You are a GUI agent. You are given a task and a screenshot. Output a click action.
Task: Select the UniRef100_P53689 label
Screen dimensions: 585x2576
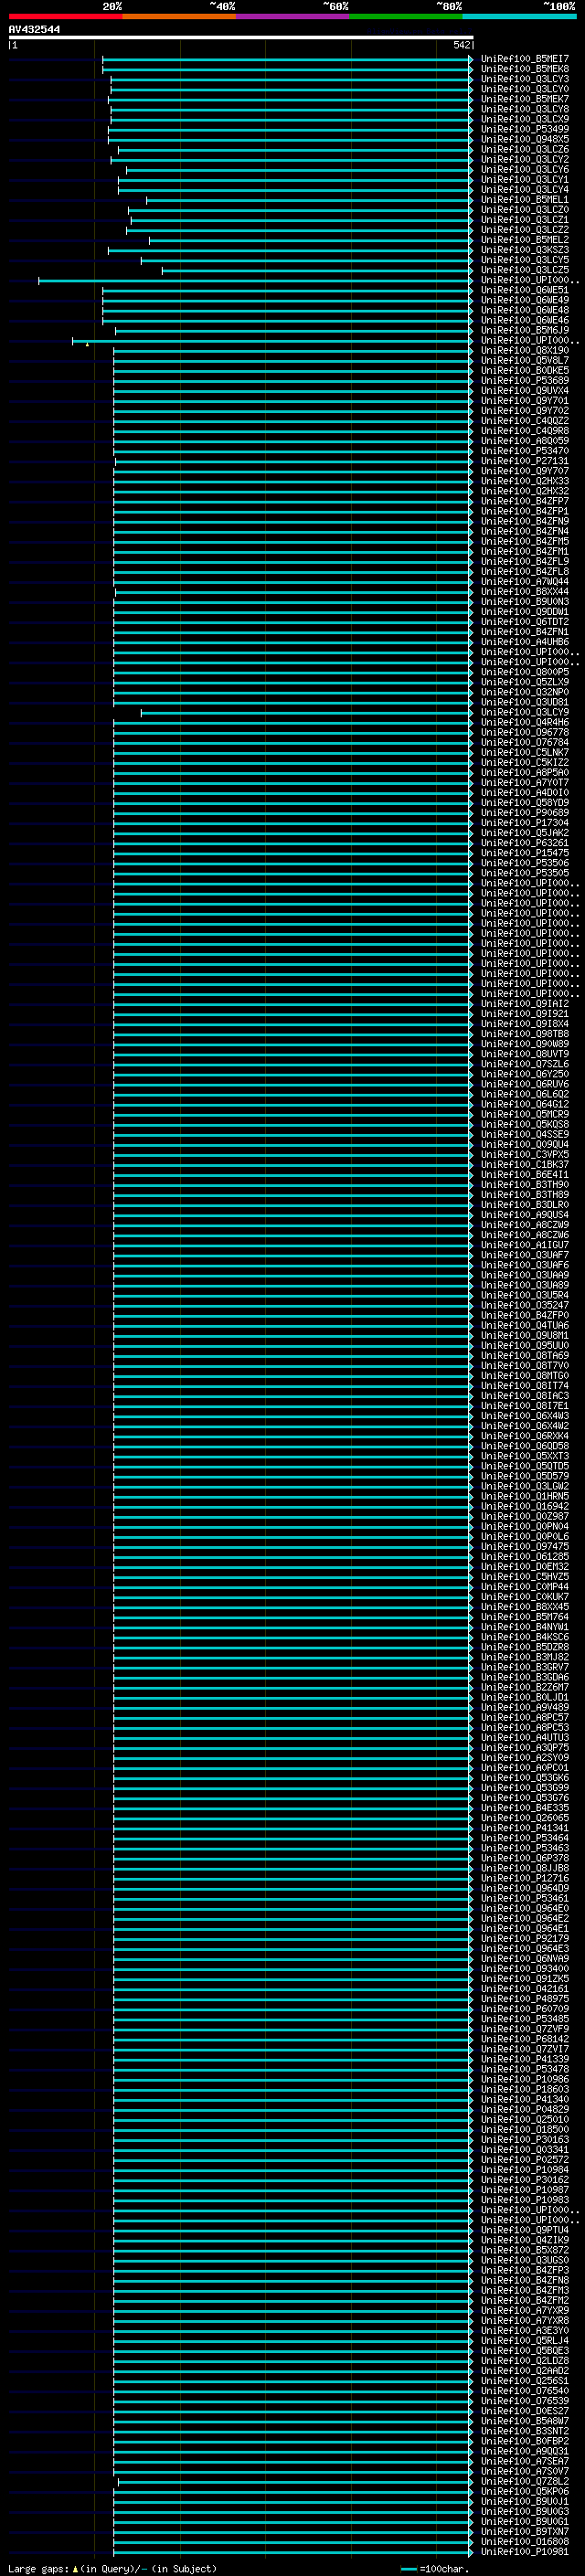pos(524,380)
